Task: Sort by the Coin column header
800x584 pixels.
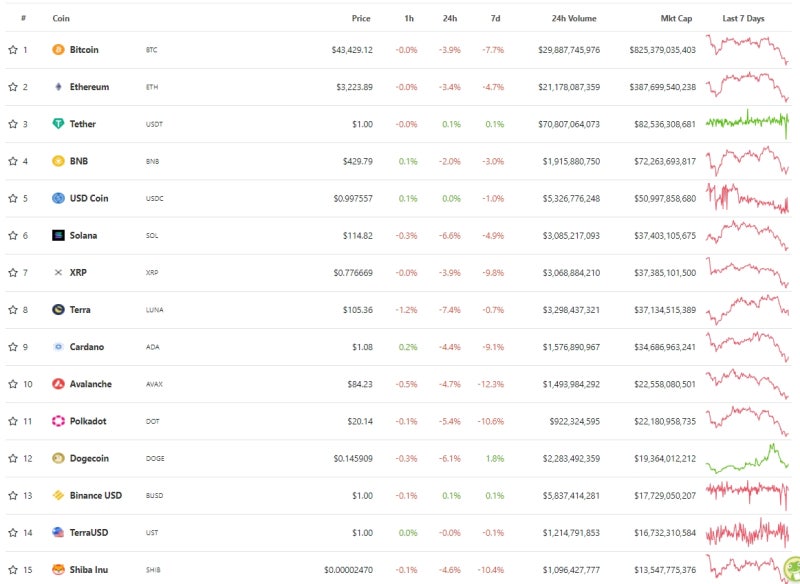Action: 61,18
